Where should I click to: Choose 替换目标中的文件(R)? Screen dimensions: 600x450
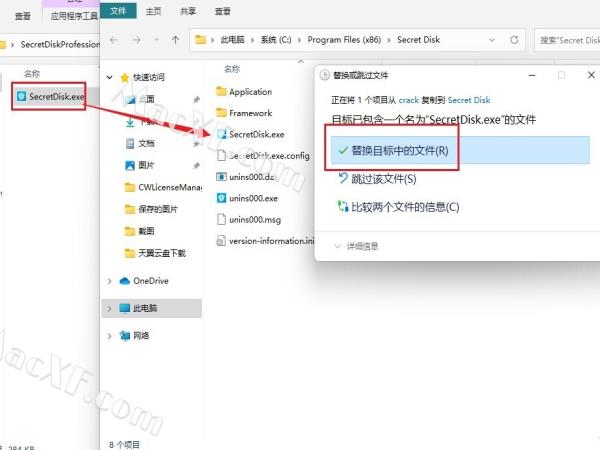pos(460,150)
